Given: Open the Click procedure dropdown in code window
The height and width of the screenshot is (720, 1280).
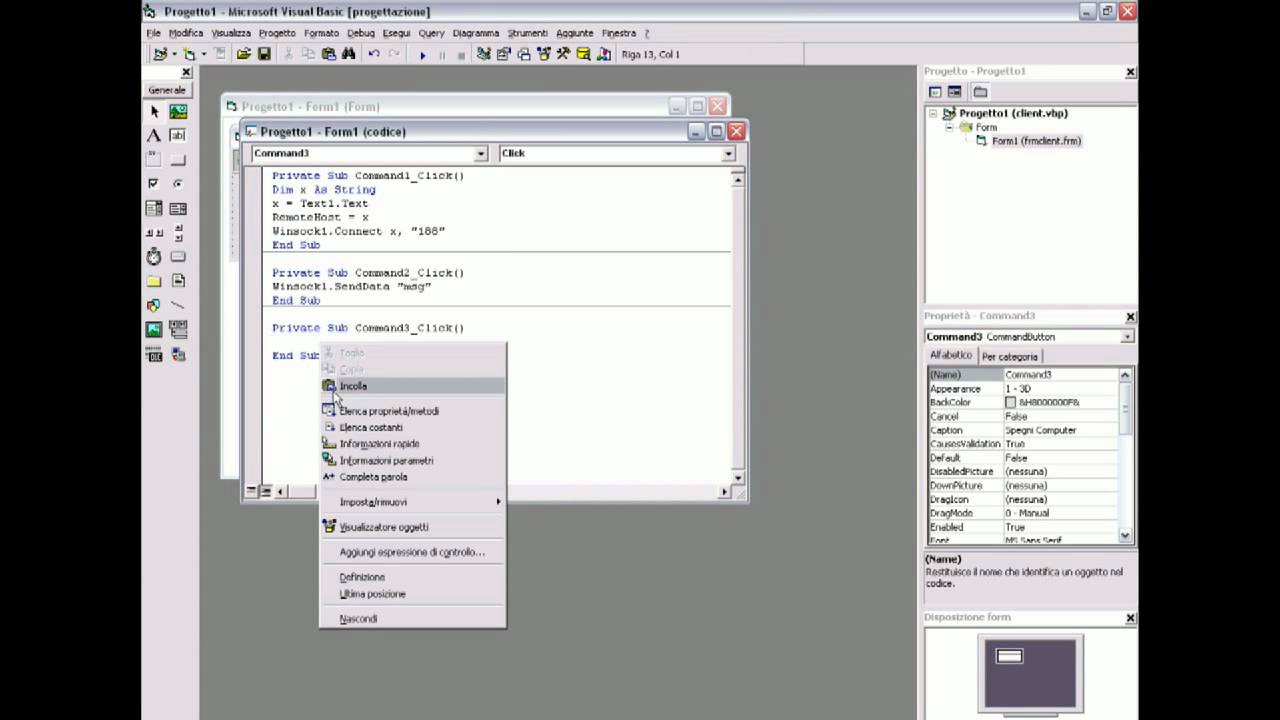Looking at the screenshot, I should 728,153.
